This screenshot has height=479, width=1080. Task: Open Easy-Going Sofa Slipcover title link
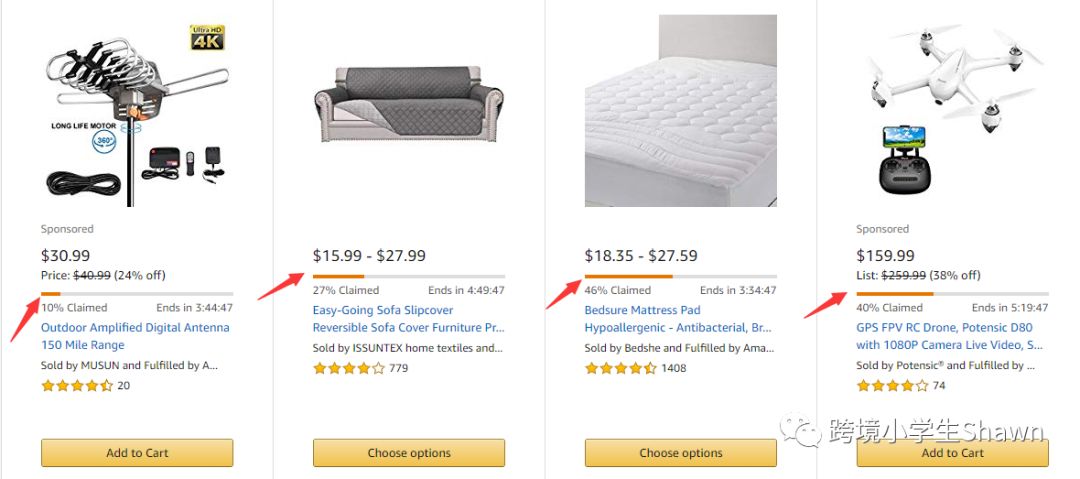[x=408, y=319]
